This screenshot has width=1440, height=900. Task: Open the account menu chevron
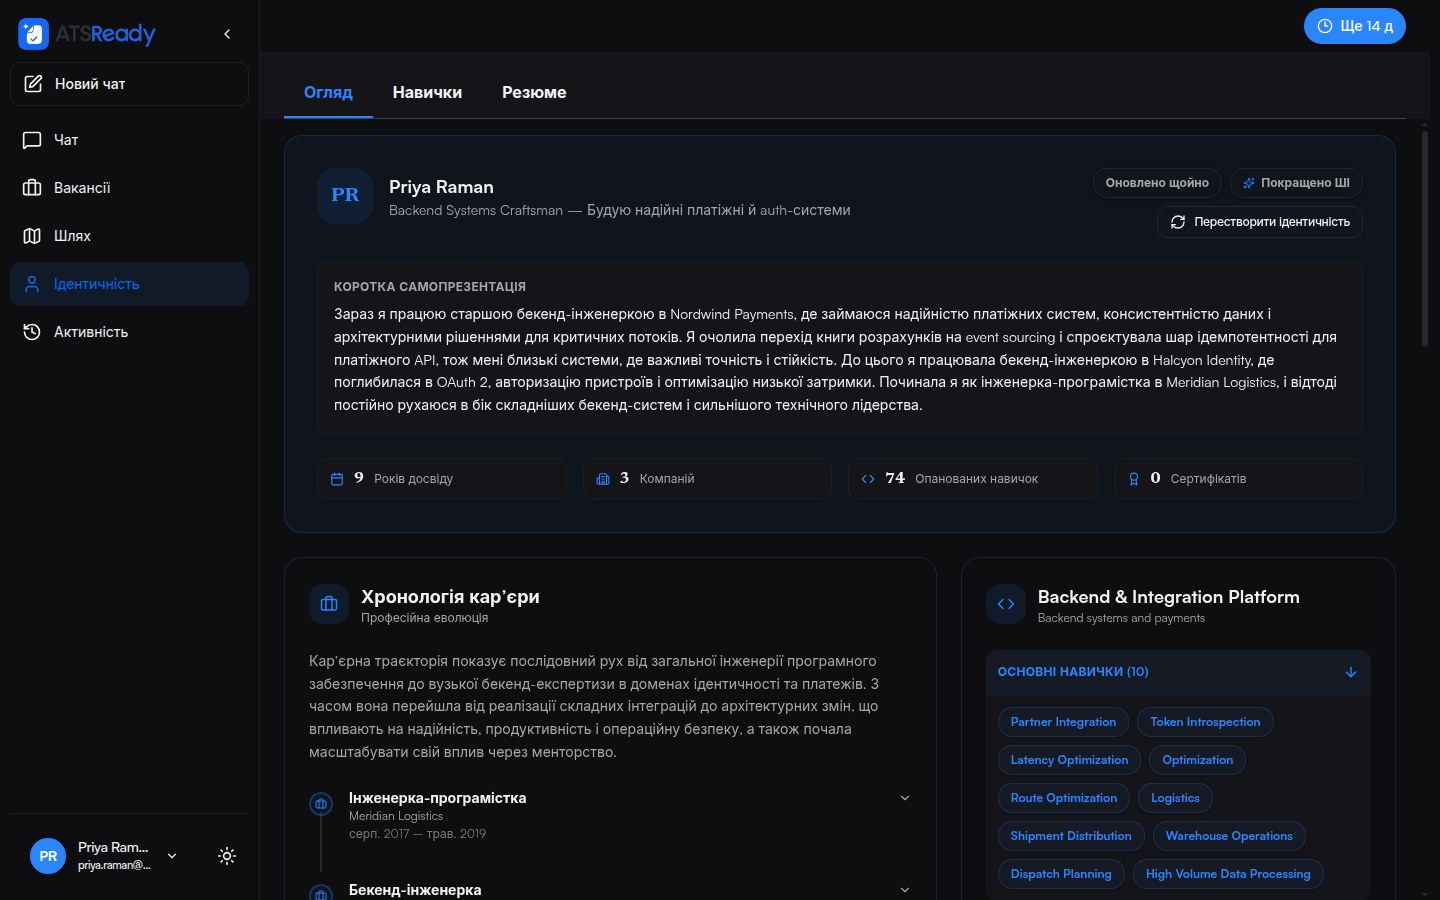(172, 856)
